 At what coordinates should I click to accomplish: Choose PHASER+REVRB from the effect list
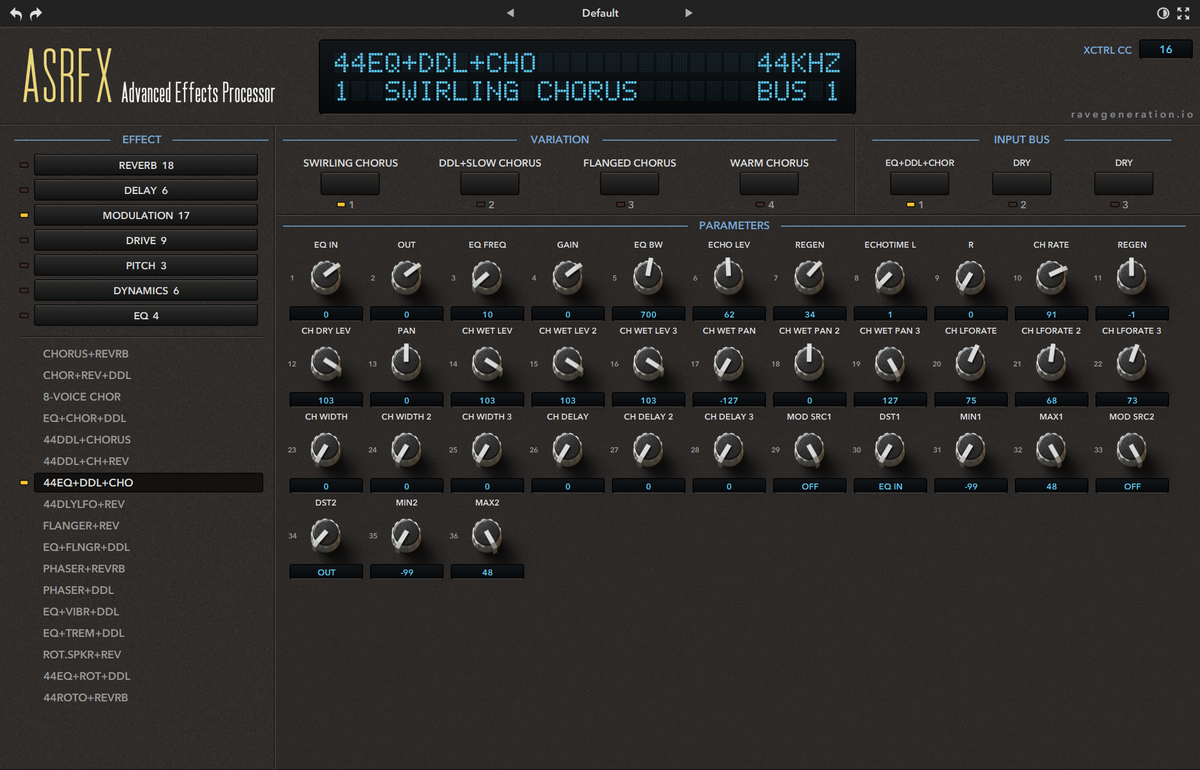[84, 569]
